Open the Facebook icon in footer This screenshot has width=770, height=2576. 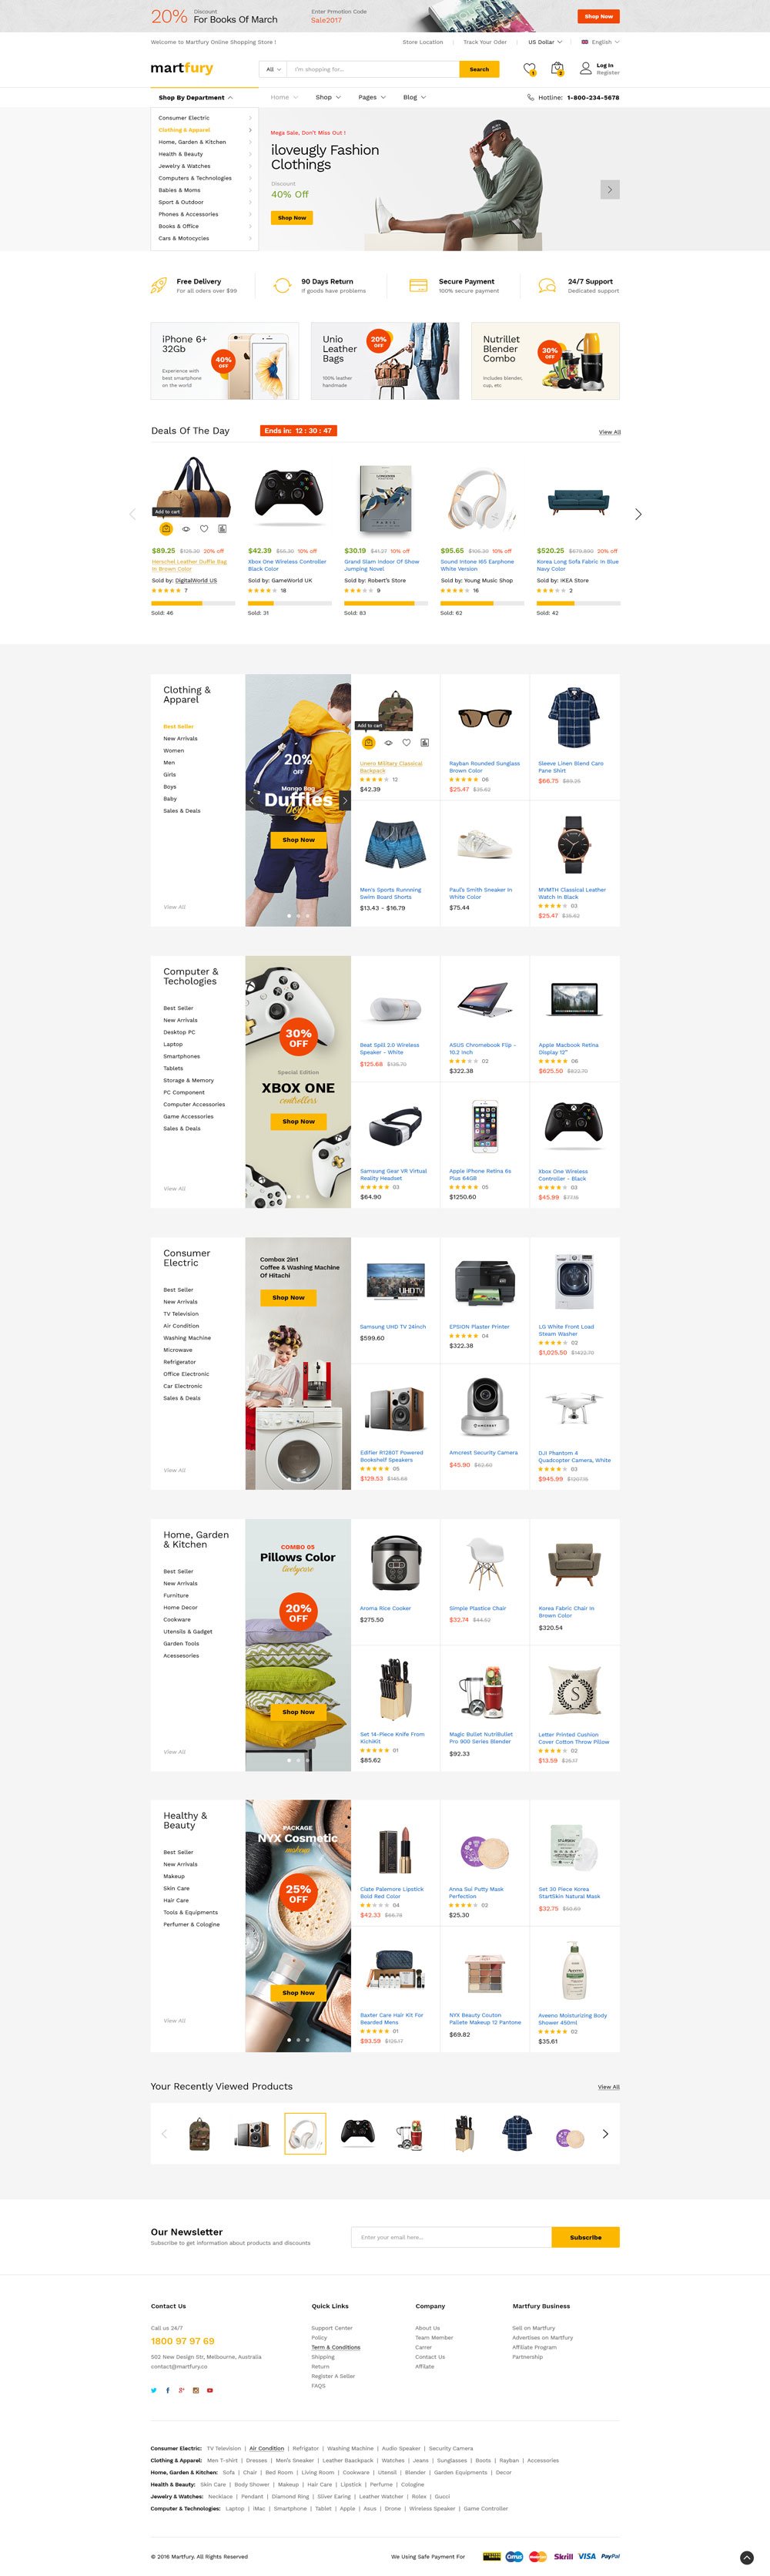167,2390
